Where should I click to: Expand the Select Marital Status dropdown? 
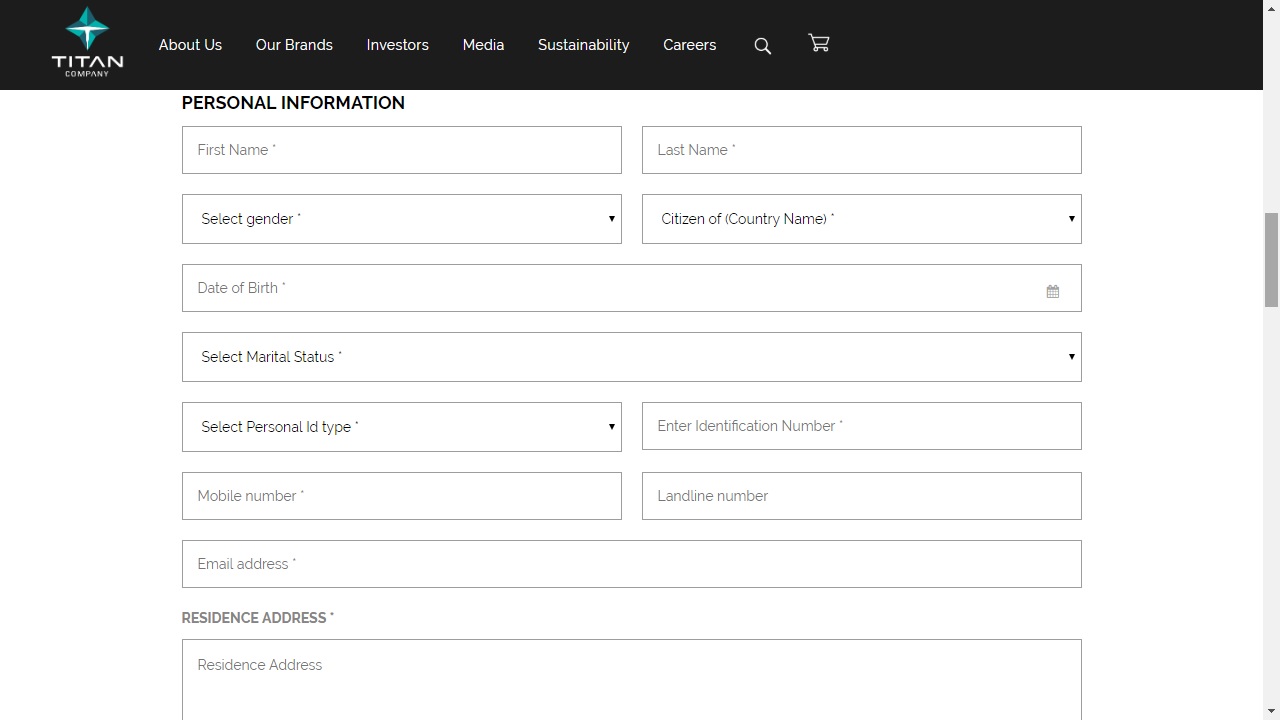(631, 357)
